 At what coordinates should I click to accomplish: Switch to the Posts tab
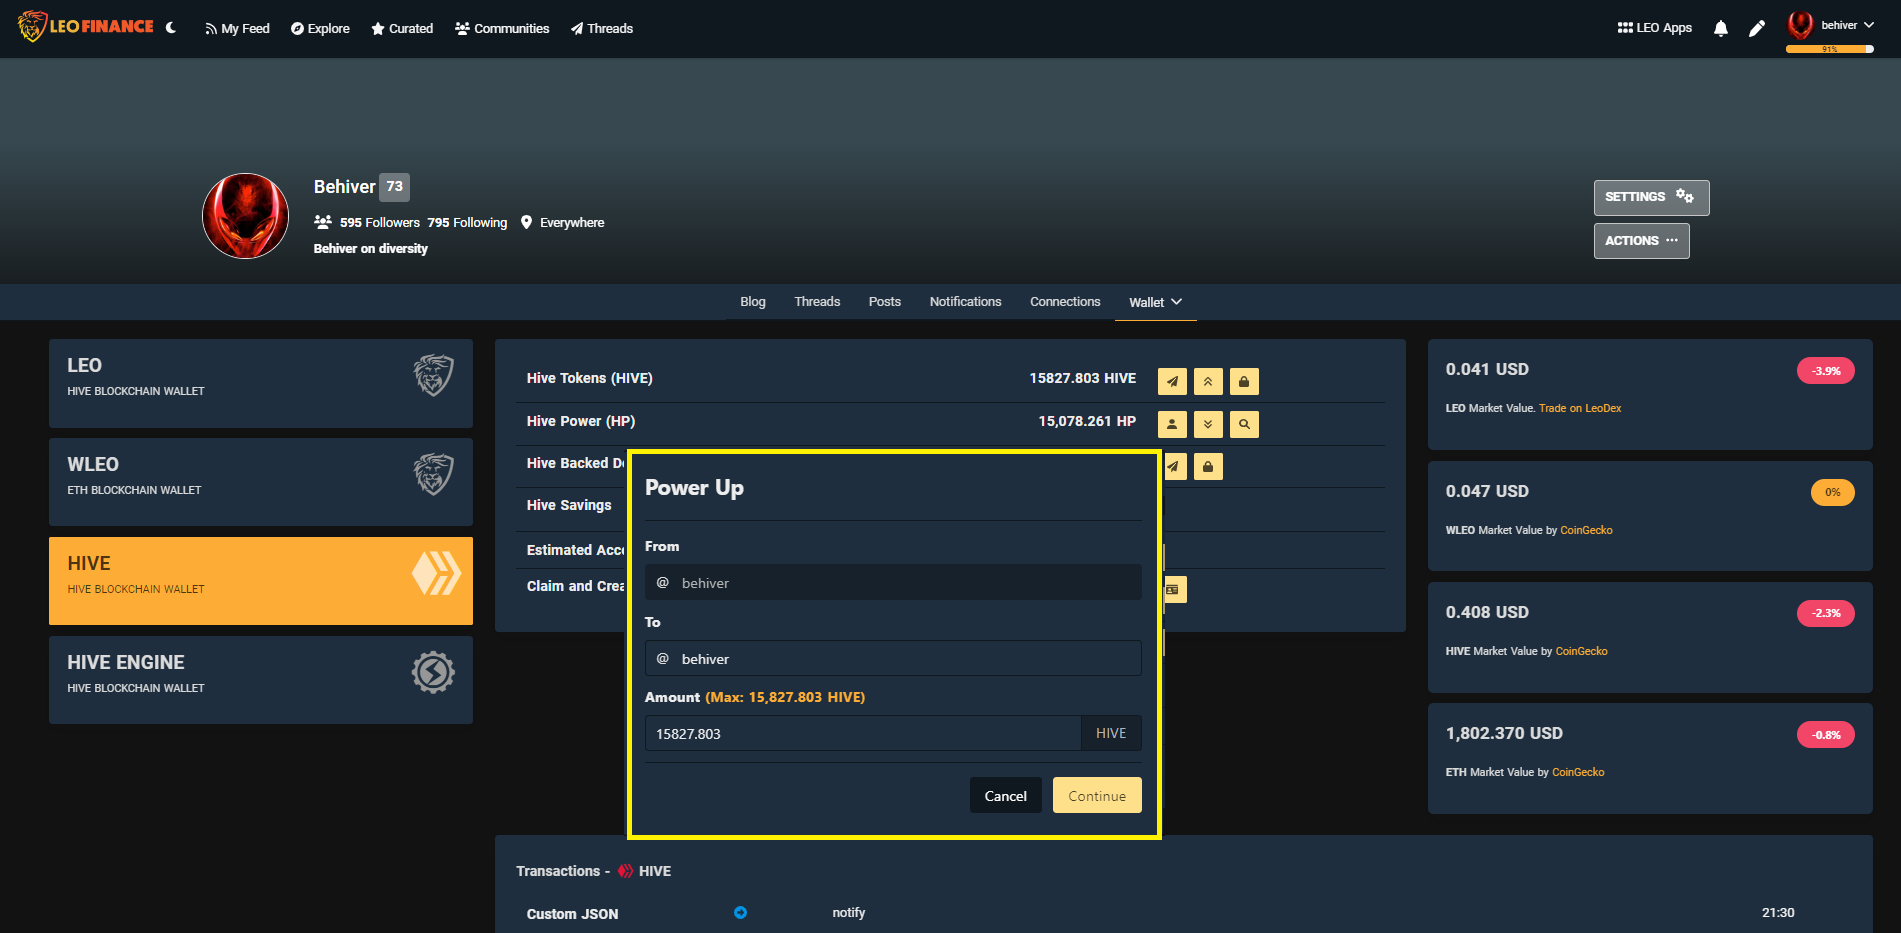(x=885, y=302)
